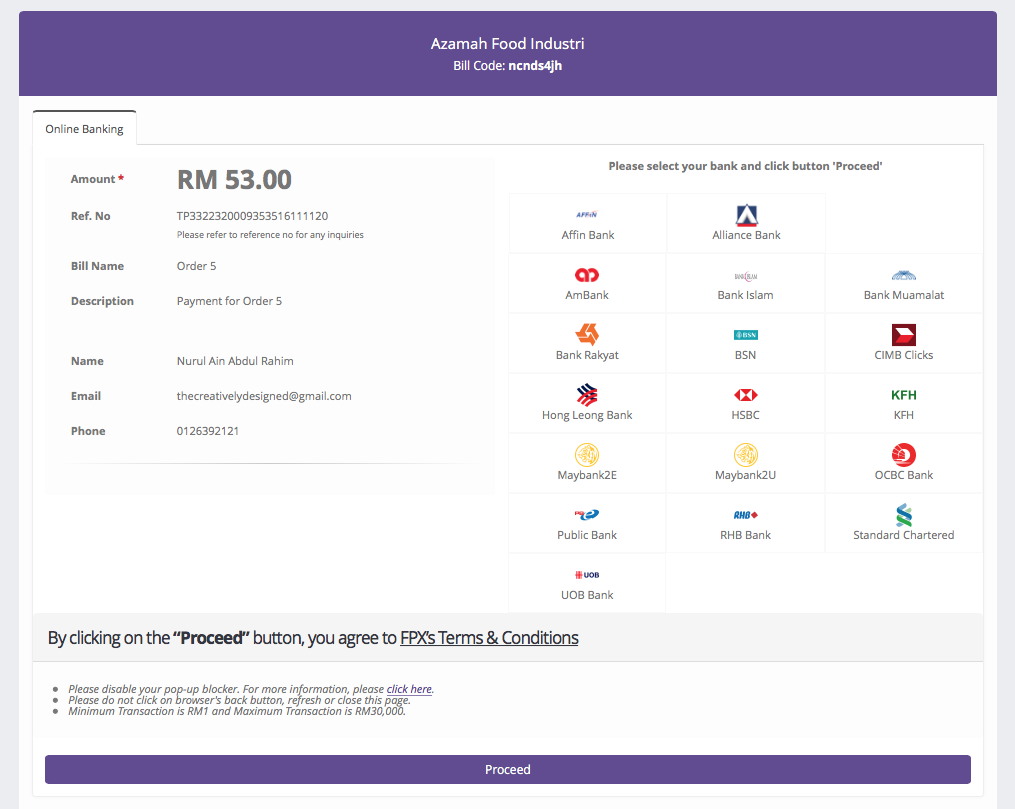The image size is (1015, 809).
Task: Click the name Nurul Ain Abdul Rahim
Action: 235,361
